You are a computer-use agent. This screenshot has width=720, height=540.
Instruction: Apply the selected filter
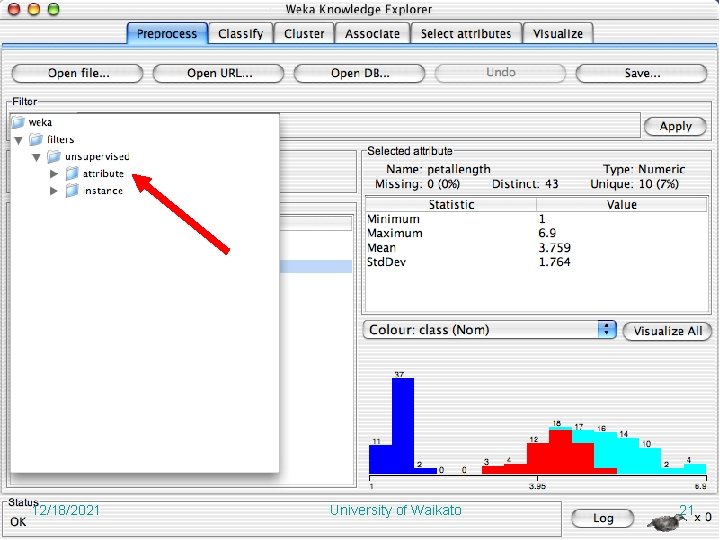point(675,126)
